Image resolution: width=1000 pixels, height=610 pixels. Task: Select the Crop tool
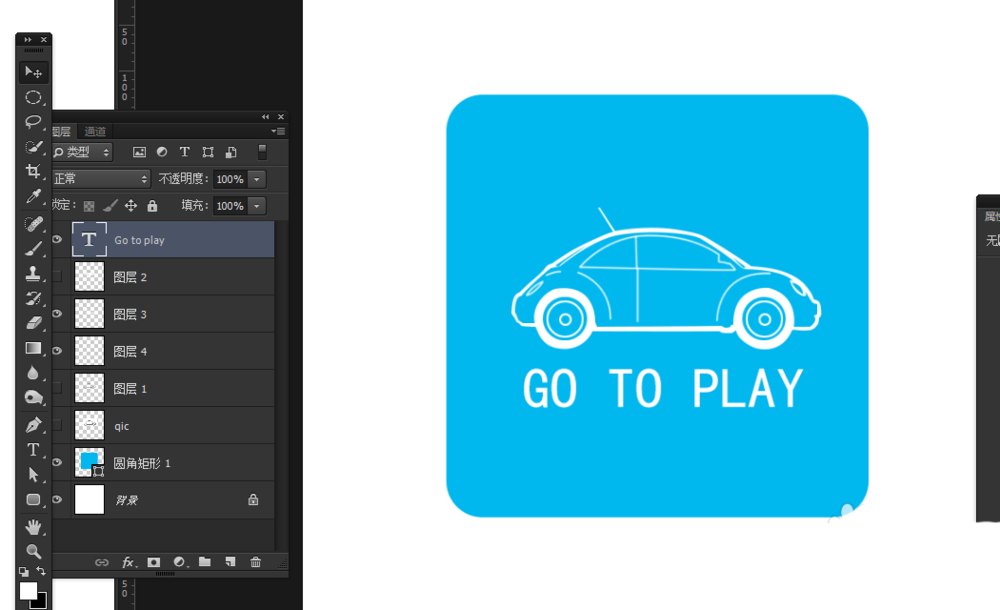point(33,172)
